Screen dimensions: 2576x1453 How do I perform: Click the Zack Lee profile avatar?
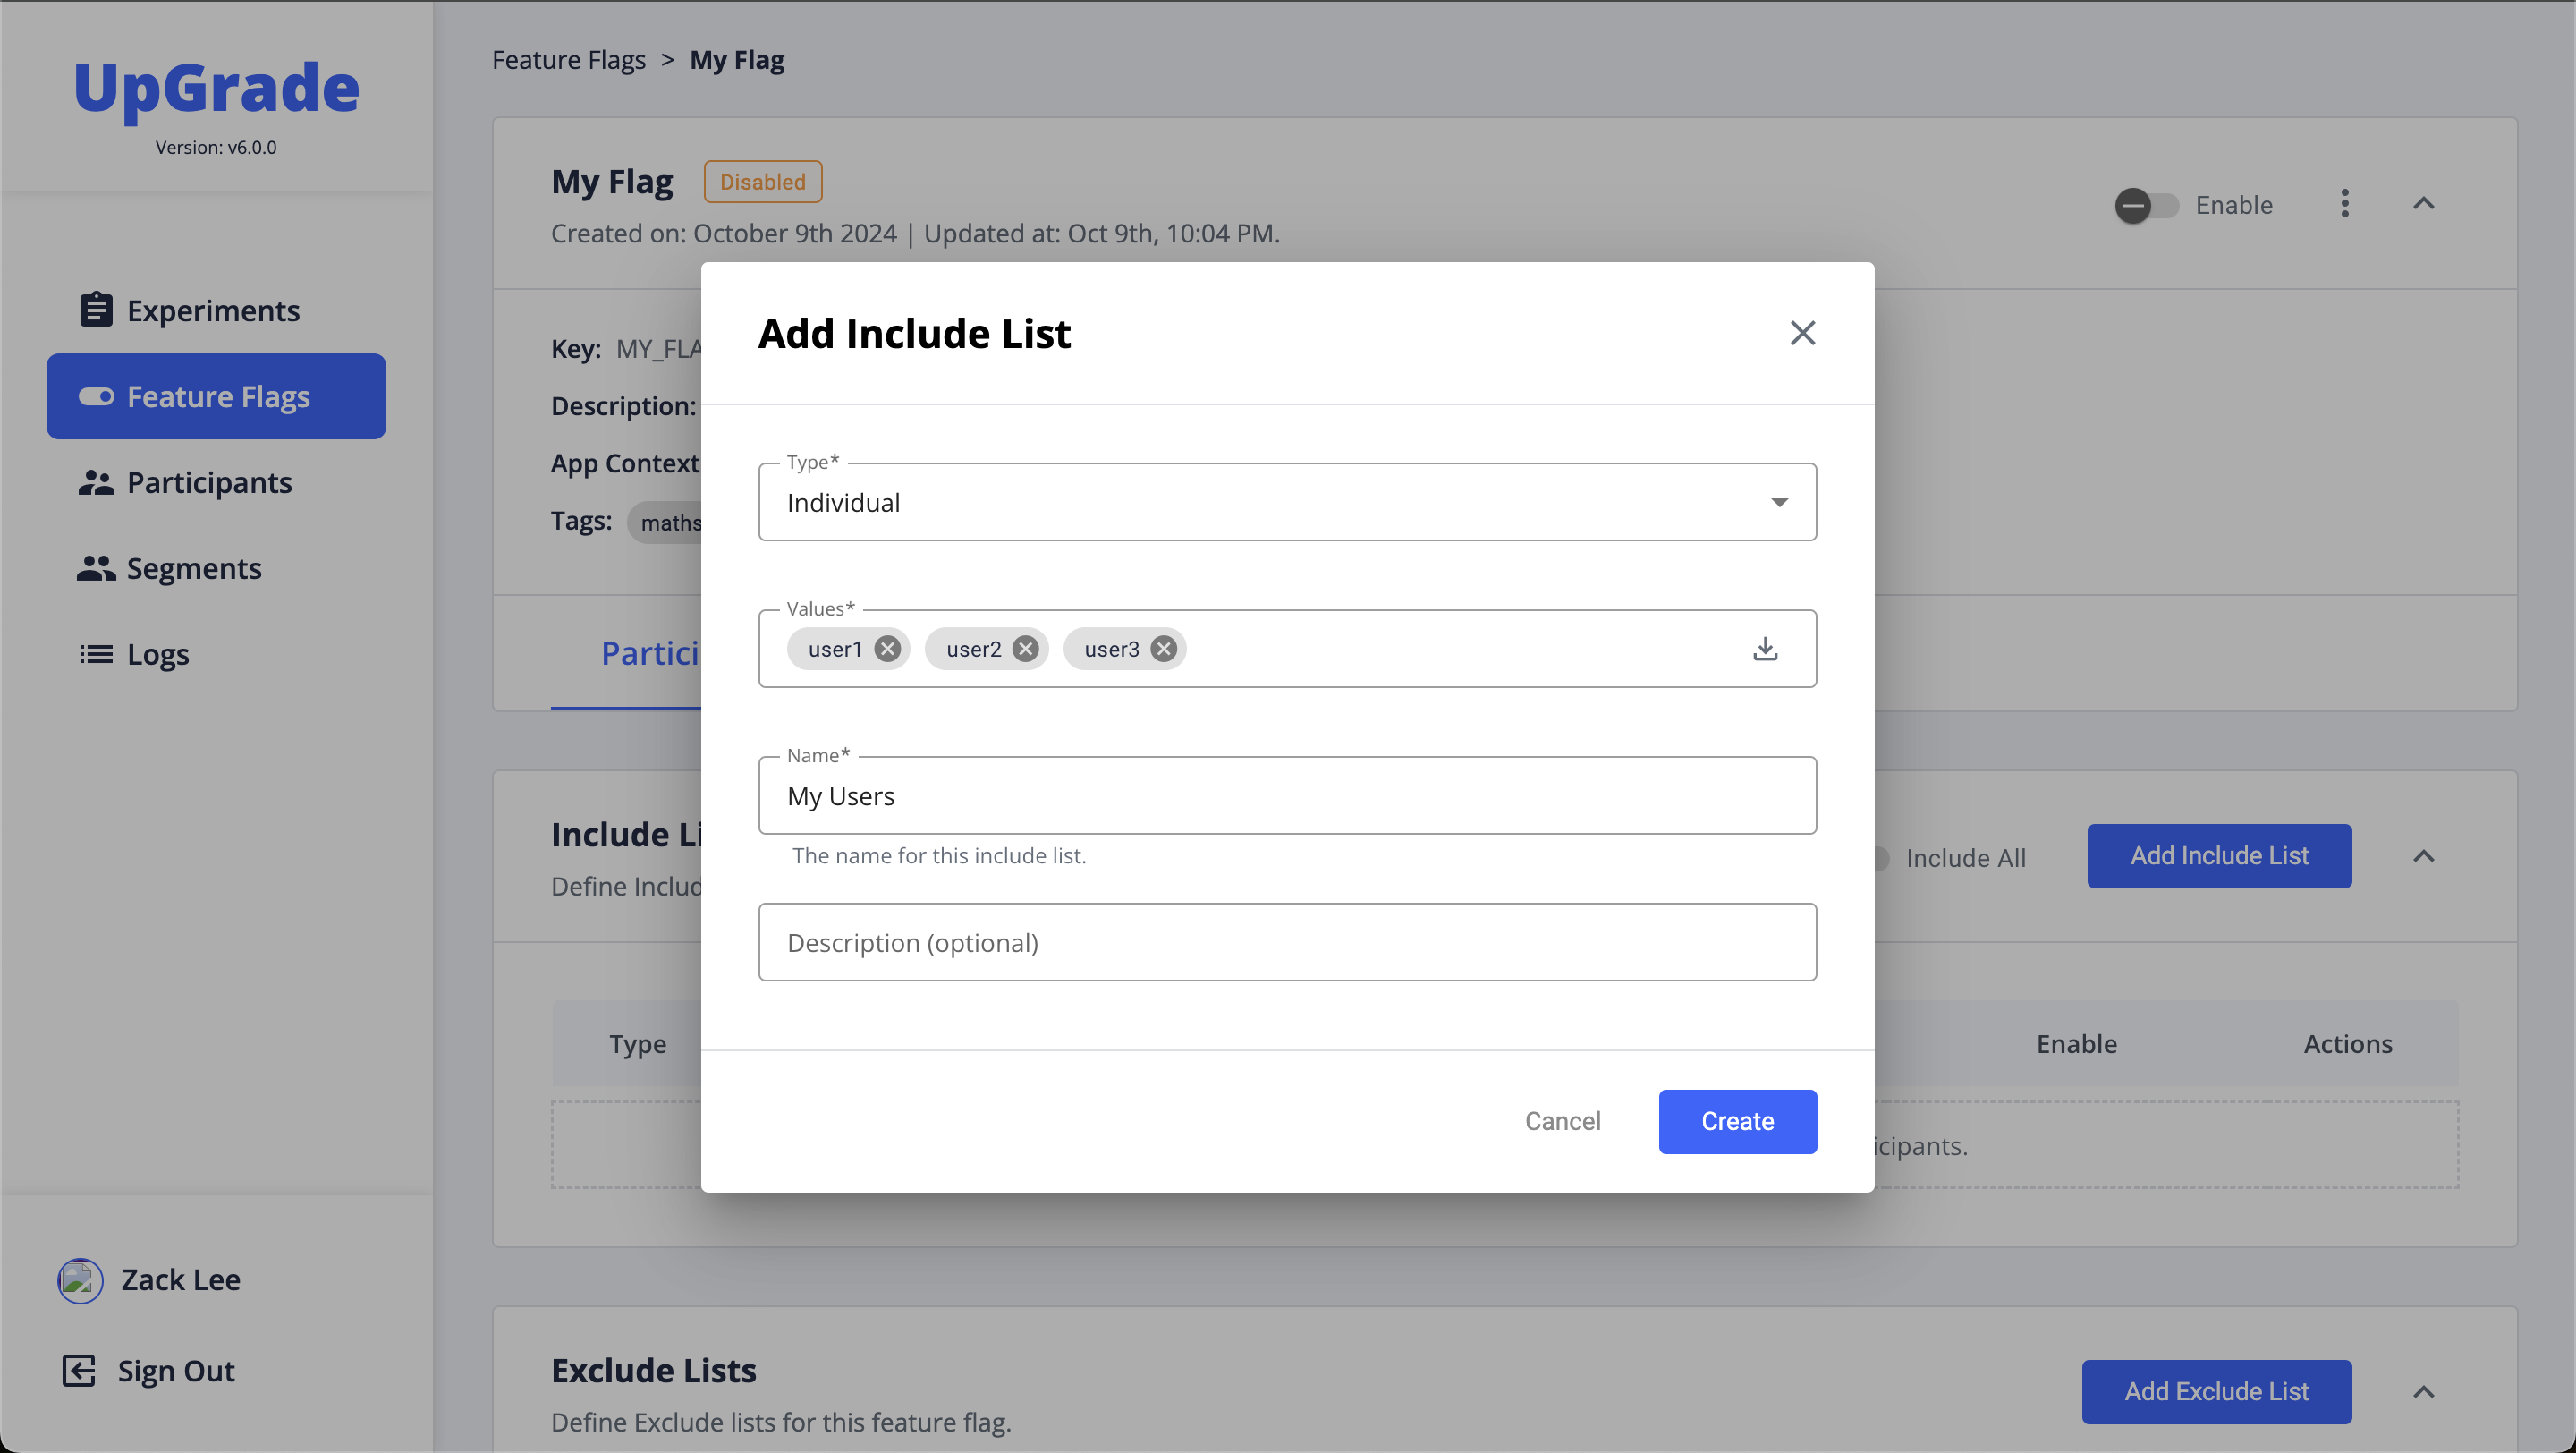[80, 1280]
